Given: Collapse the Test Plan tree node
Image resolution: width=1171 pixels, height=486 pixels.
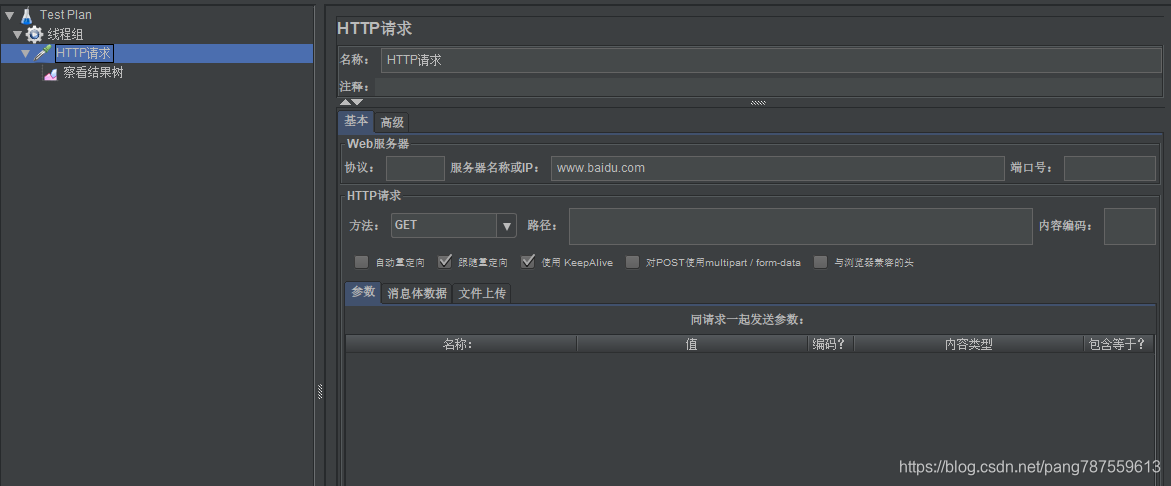Looking at the screenshot, I should pos(9,14).
